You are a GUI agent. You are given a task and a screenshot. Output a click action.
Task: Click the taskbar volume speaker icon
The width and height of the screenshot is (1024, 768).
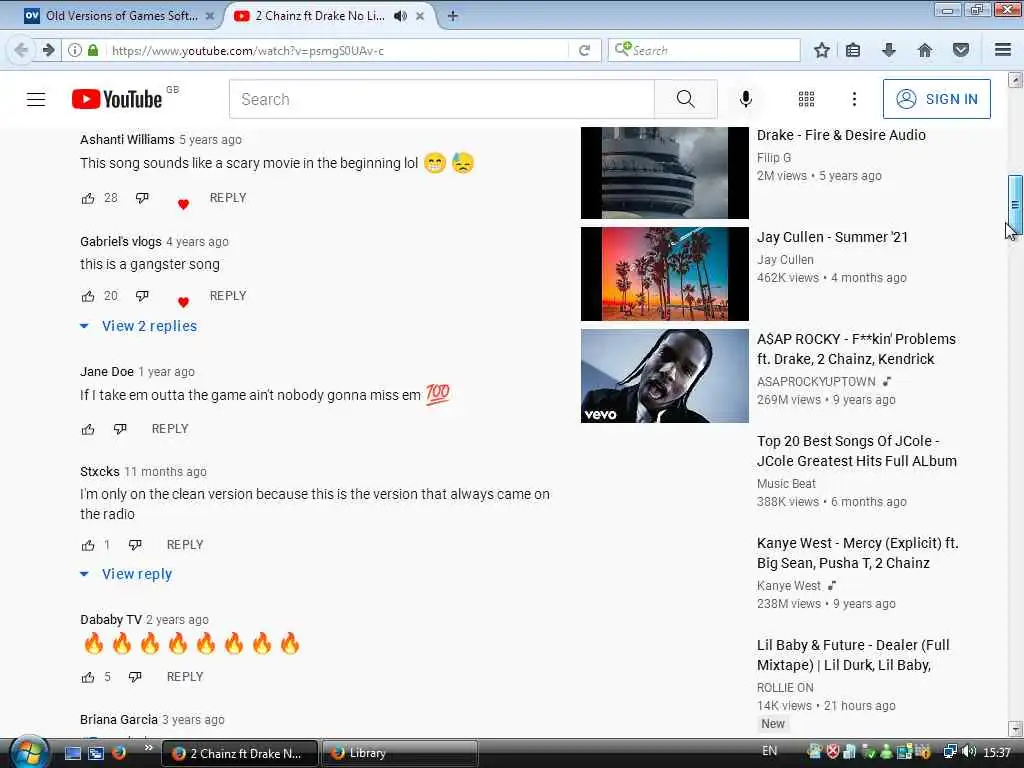969,752
